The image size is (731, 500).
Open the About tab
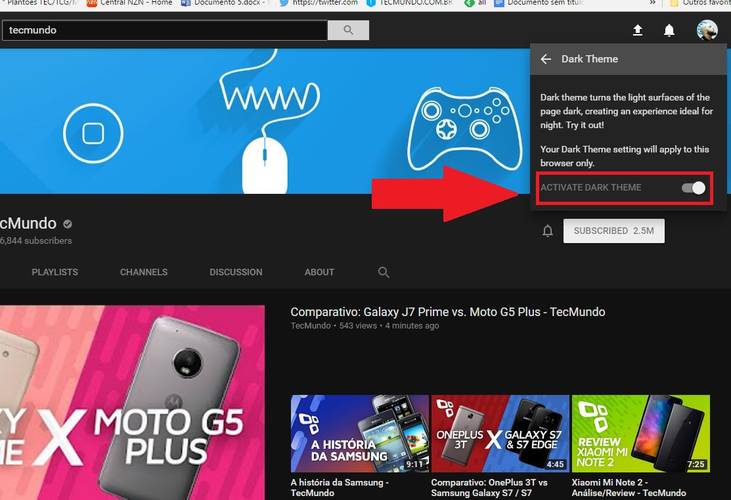(319, 272)
